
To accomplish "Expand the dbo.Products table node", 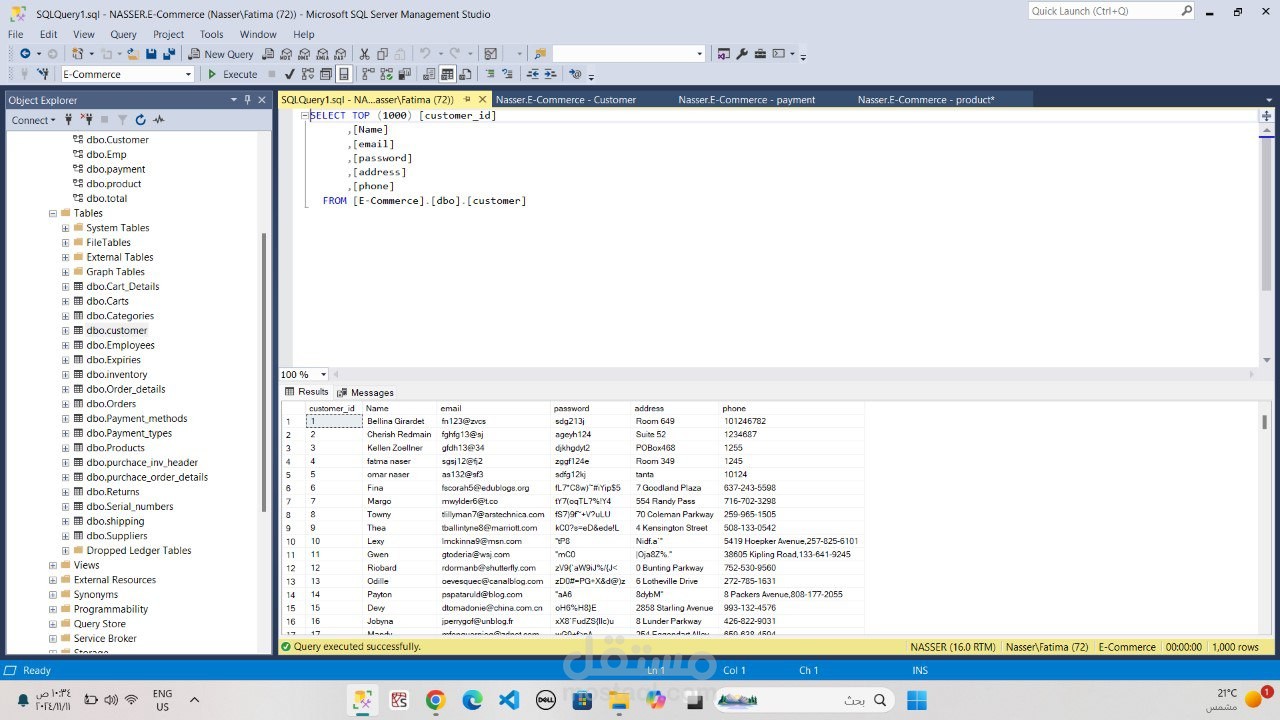I will tap(66, 448).
